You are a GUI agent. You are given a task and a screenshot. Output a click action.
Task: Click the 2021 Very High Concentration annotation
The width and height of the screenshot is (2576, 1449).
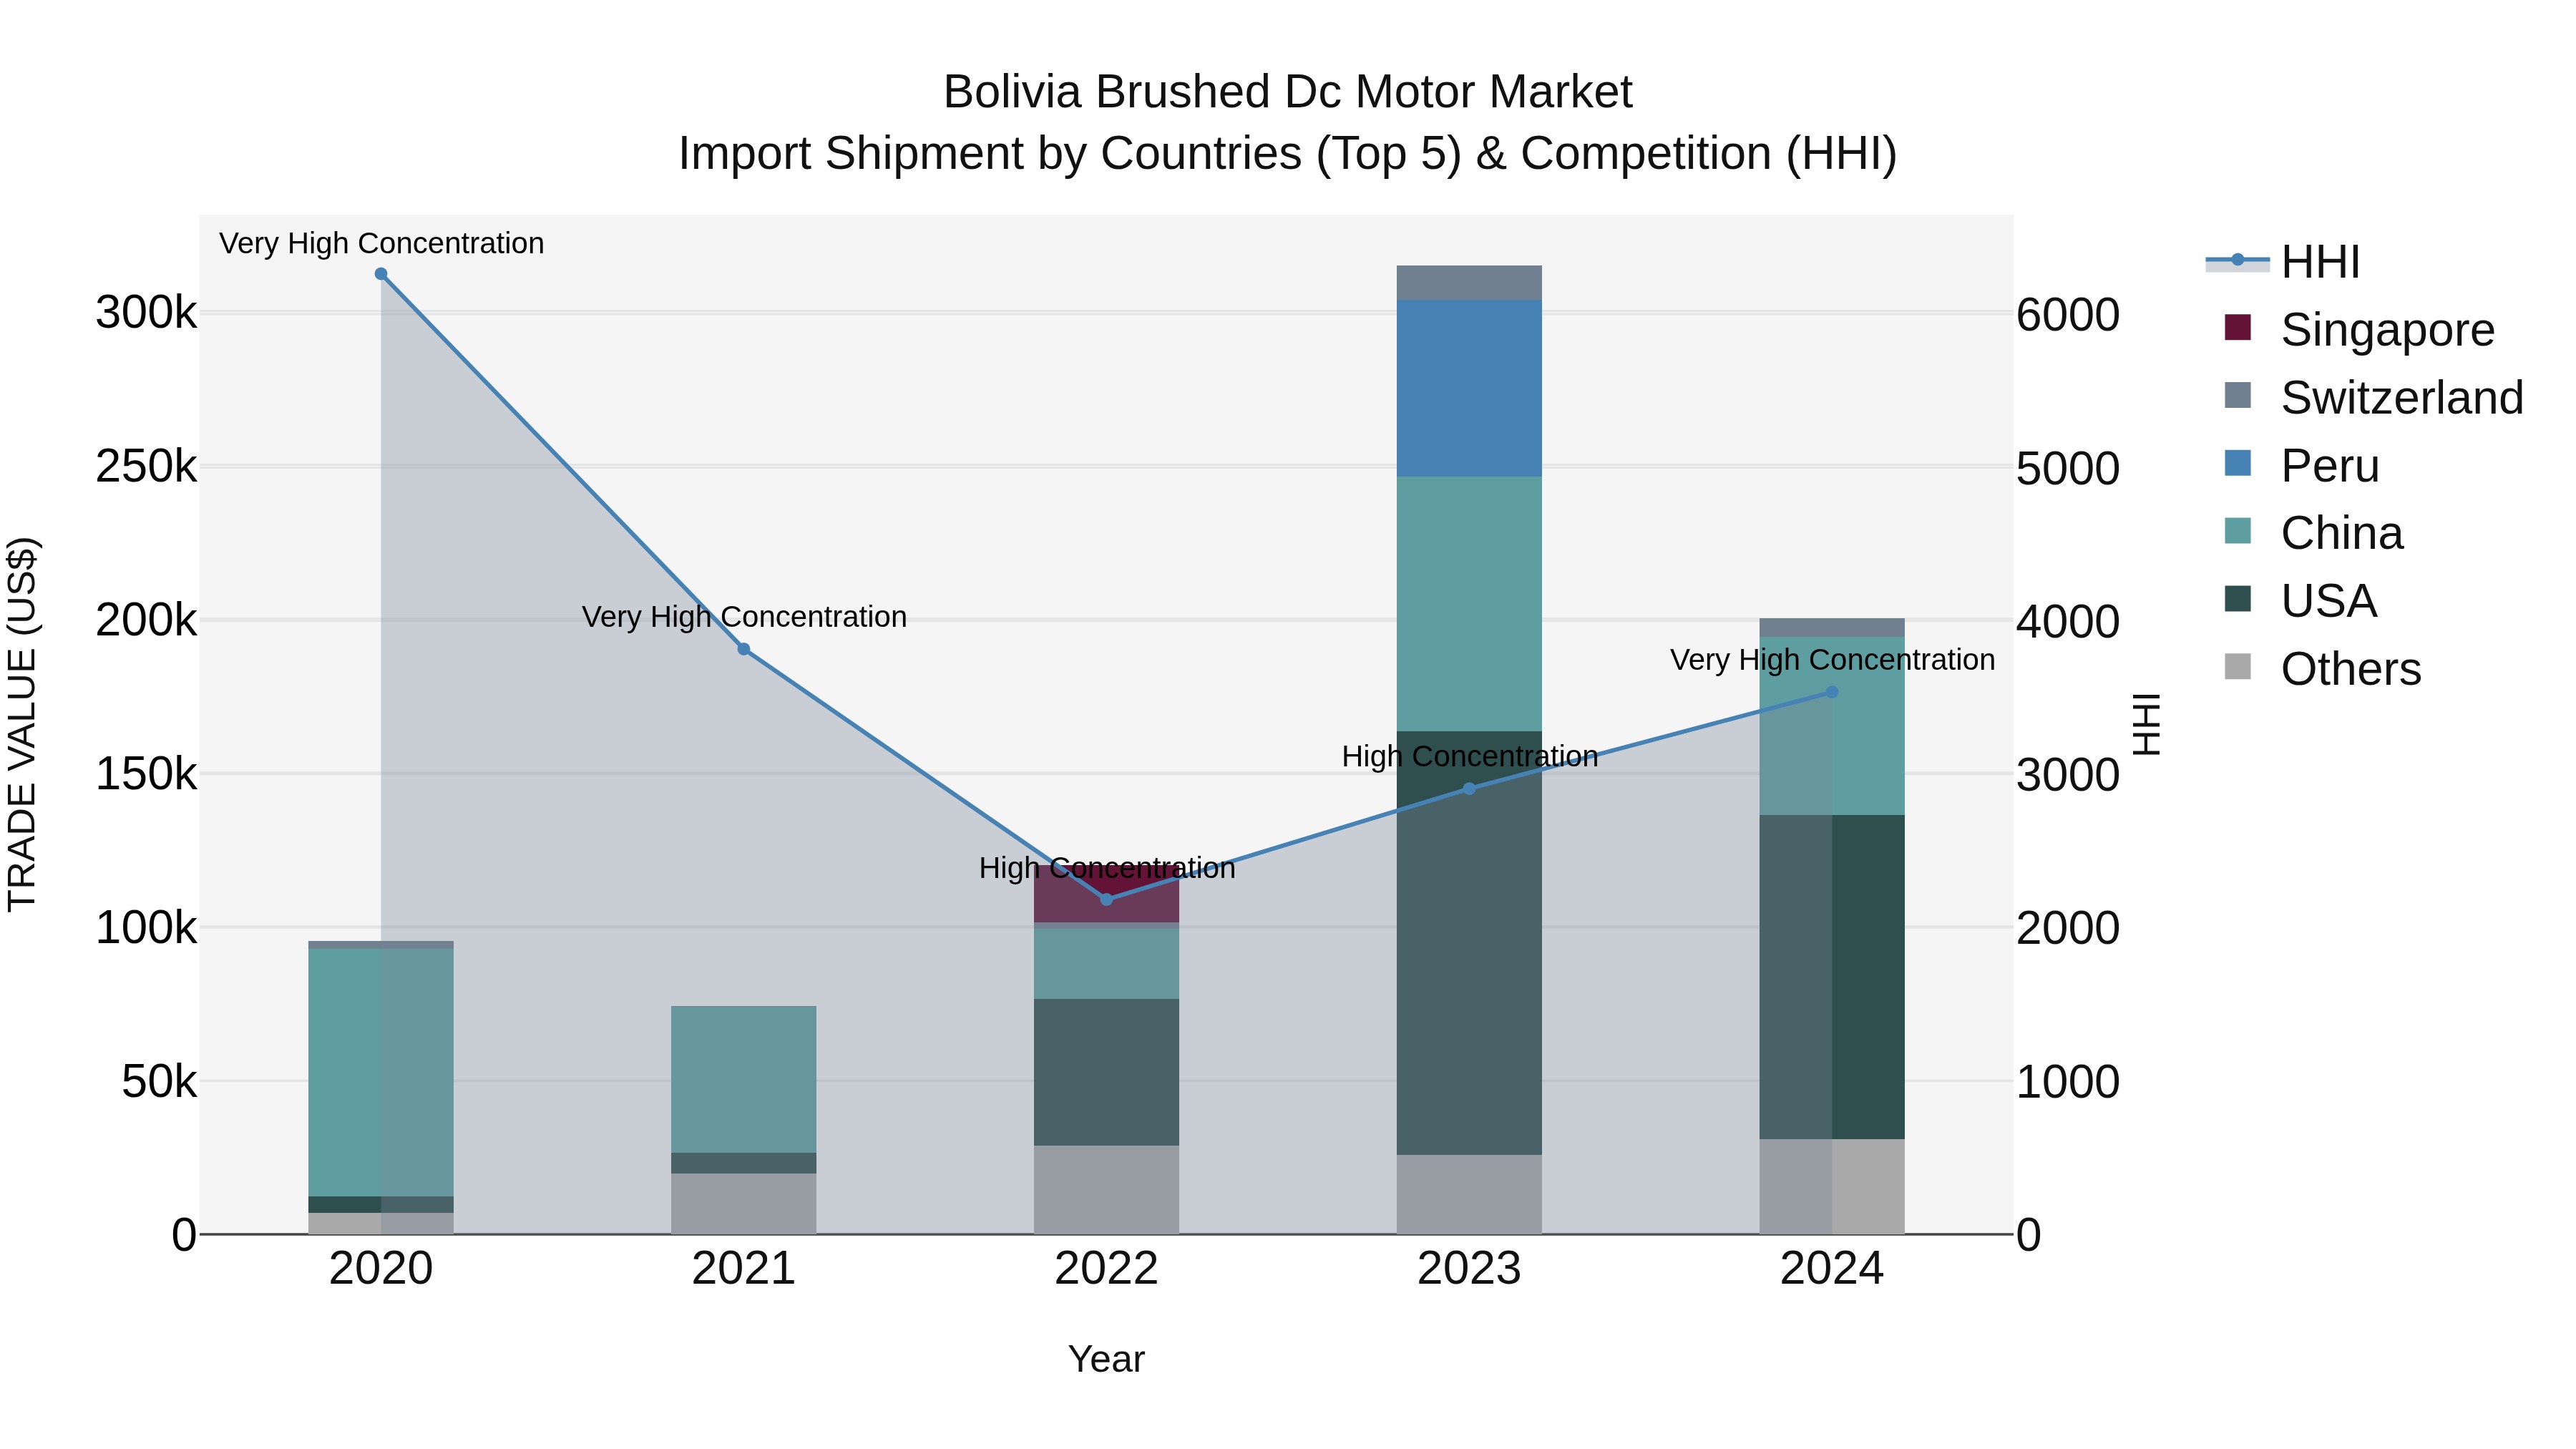pos(744,617)
